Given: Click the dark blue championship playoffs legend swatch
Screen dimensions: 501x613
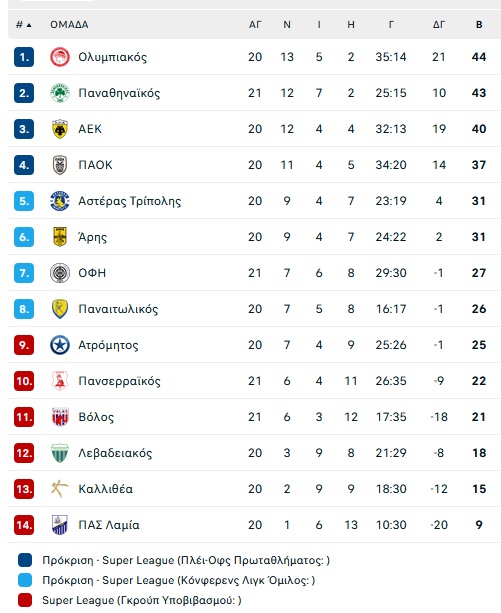Looking at the screenshot, I should click(25, 560).
